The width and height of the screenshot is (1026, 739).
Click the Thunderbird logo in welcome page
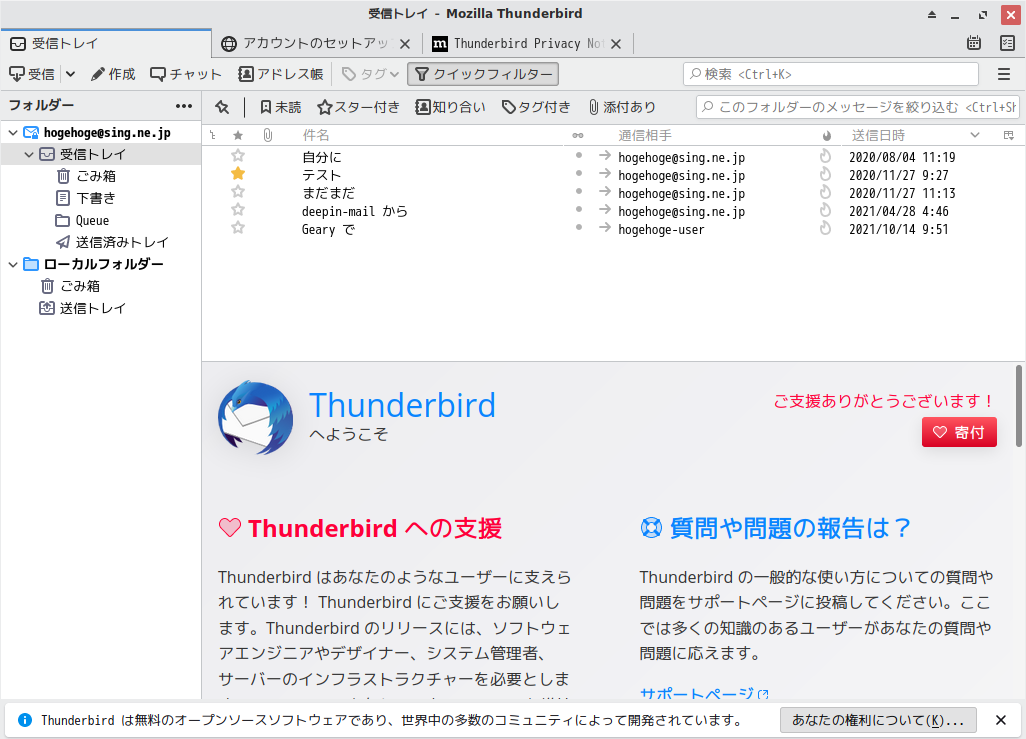pyautogui.click(x=255, y=418)
